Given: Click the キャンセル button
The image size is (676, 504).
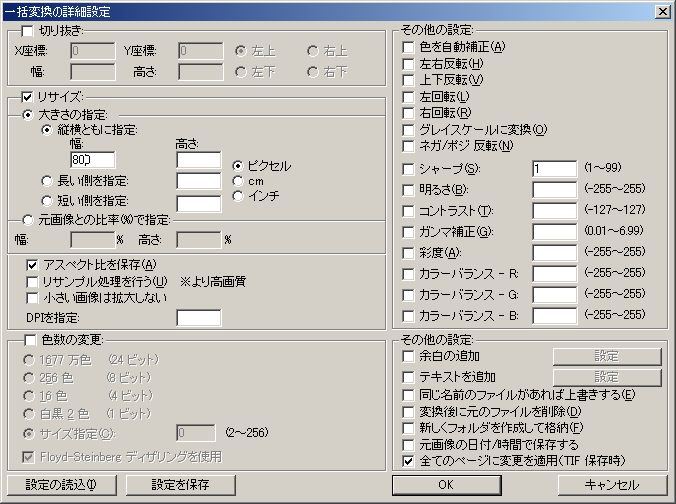Looking at the screenshot, I should click(612, 485).
